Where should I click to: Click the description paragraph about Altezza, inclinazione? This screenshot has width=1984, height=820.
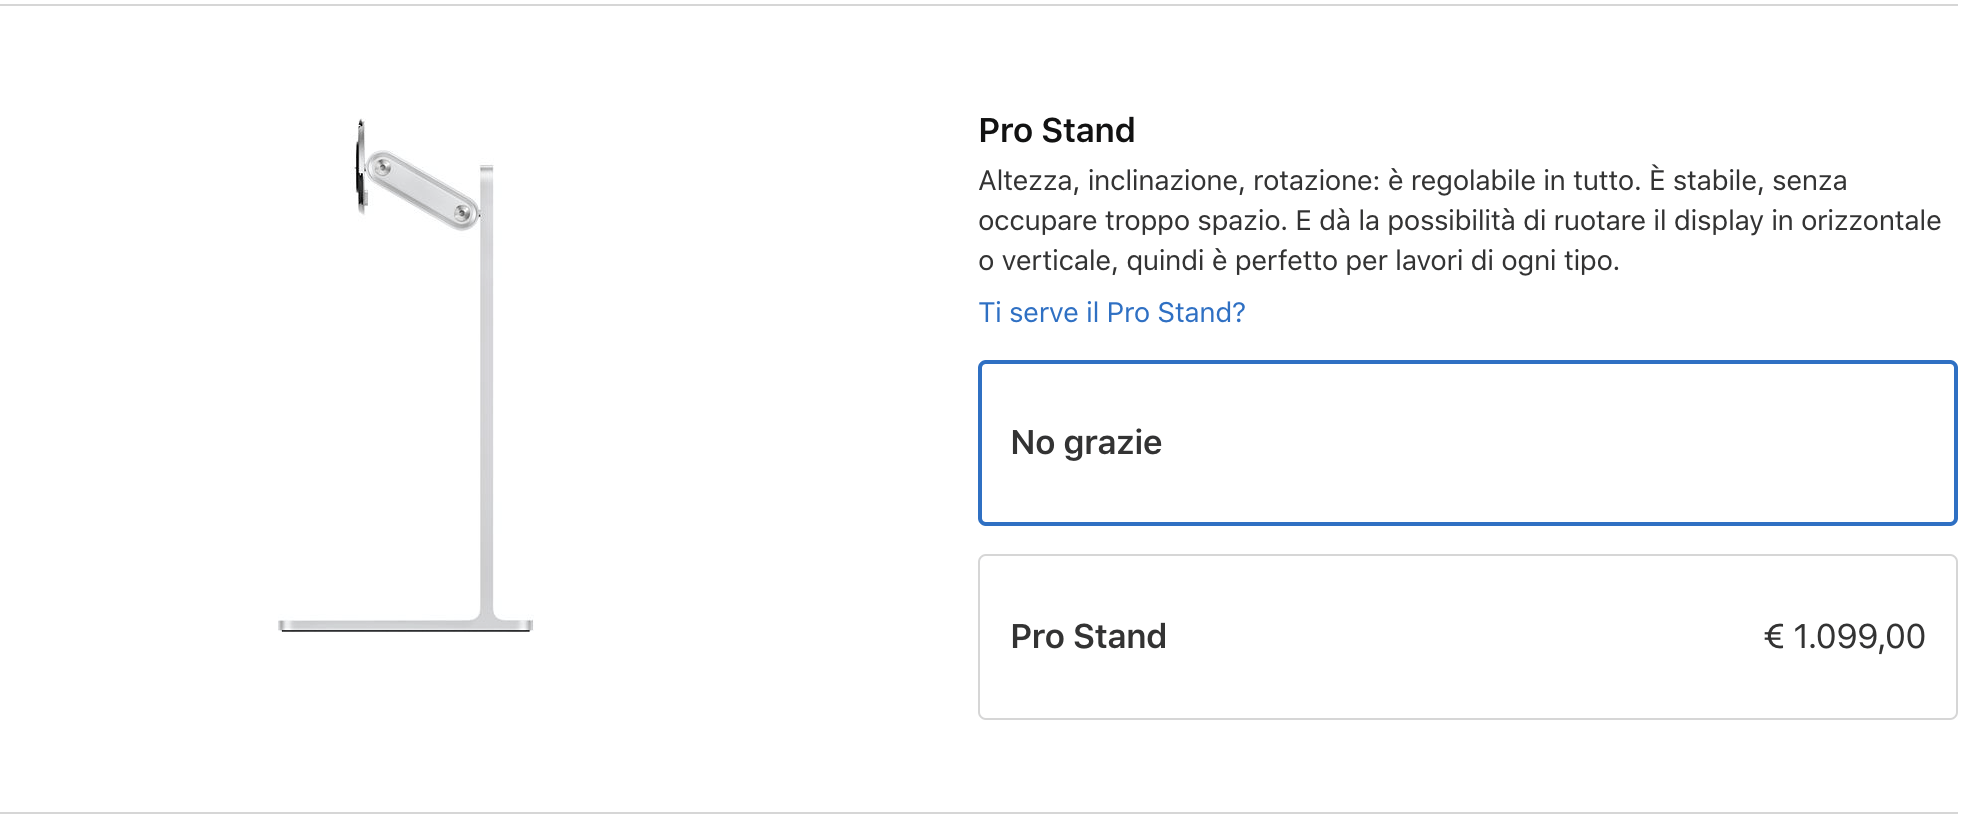coord(1460,220)
